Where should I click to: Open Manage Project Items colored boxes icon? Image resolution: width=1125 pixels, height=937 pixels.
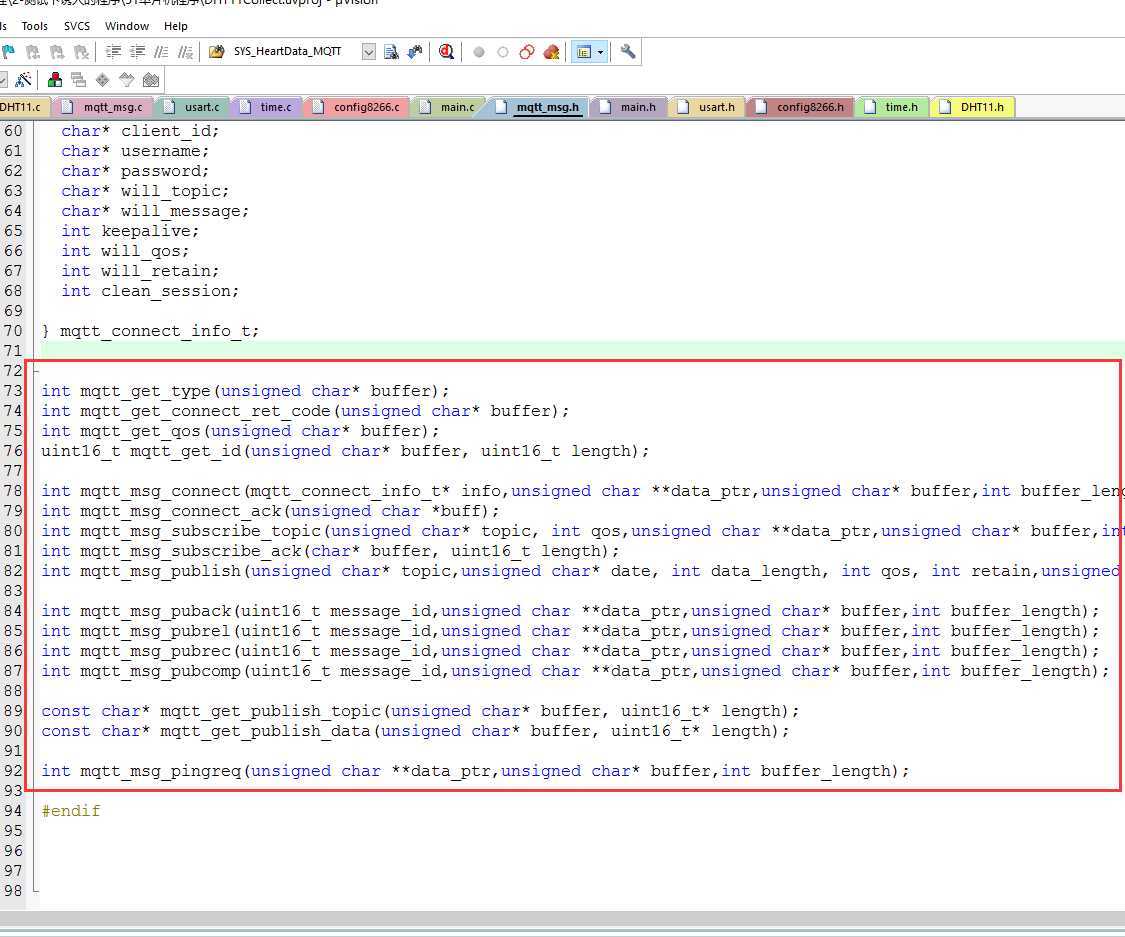tap(55, 80)
